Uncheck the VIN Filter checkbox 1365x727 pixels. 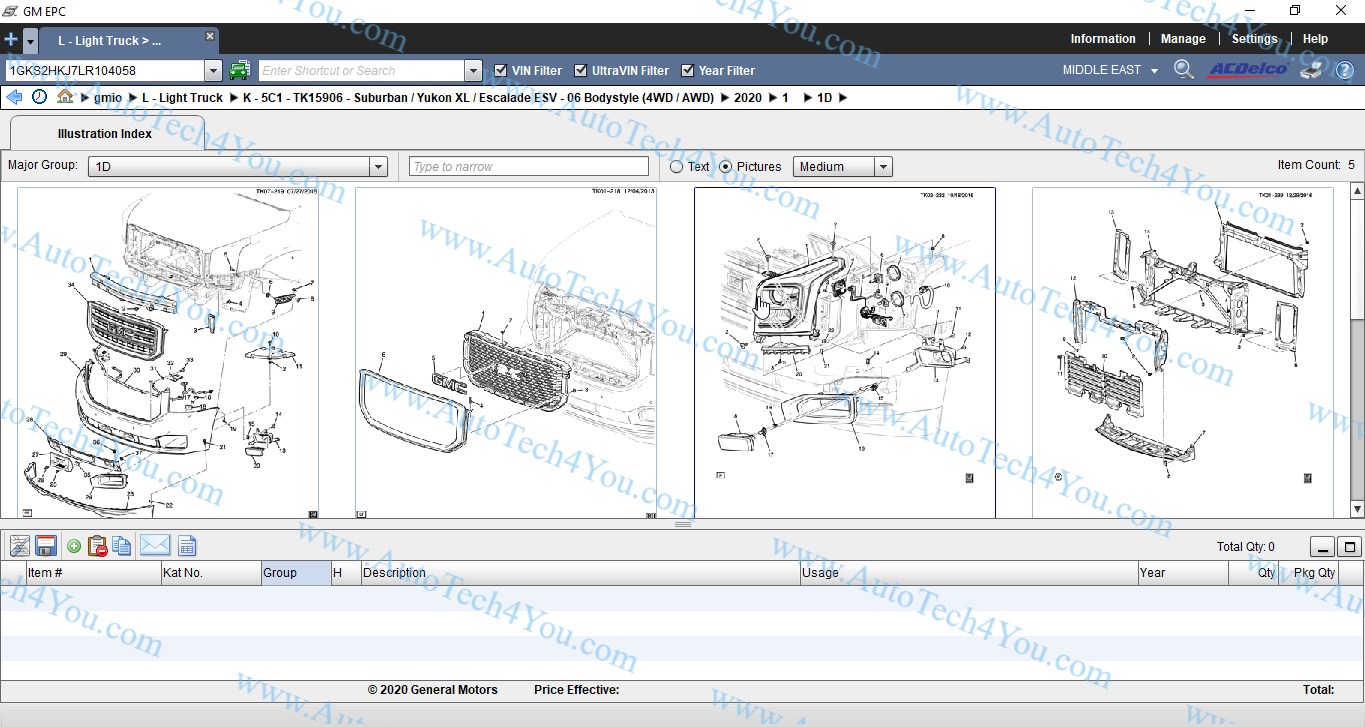pos(502,70)
